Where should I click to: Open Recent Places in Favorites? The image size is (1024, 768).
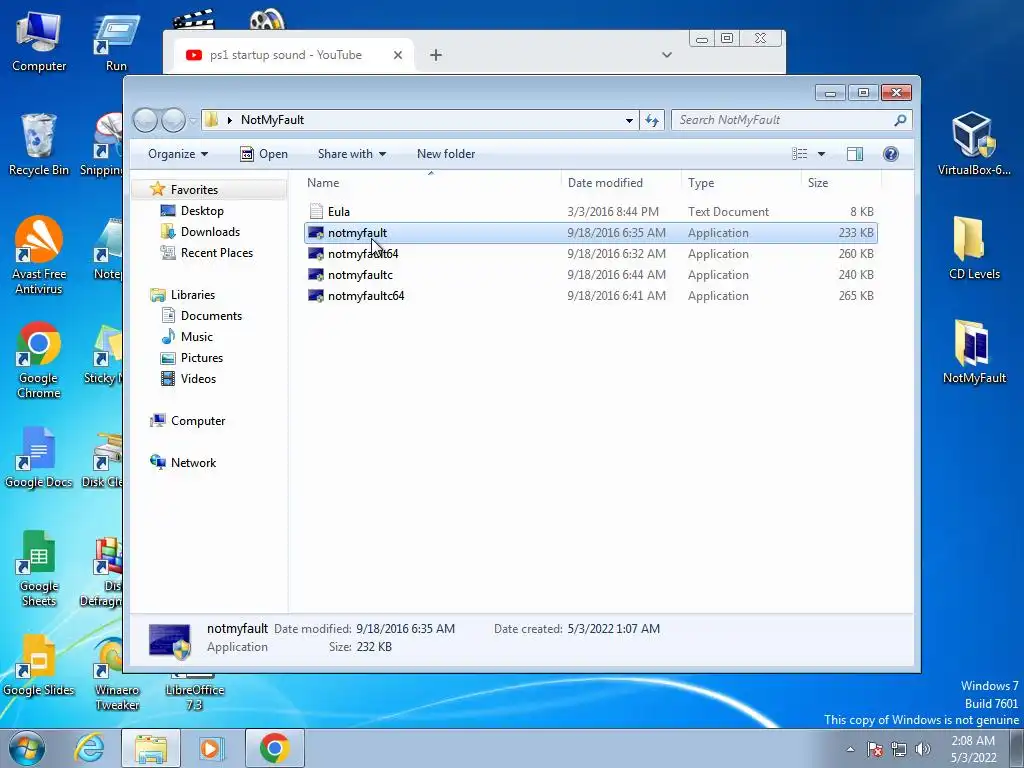click(206, 253)
